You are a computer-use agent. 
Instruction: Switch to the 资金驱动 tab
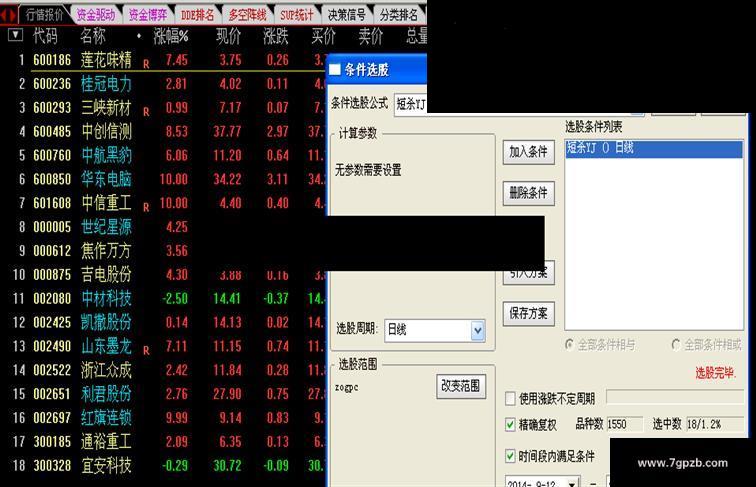pyautogui.click(x=95, y=14)
